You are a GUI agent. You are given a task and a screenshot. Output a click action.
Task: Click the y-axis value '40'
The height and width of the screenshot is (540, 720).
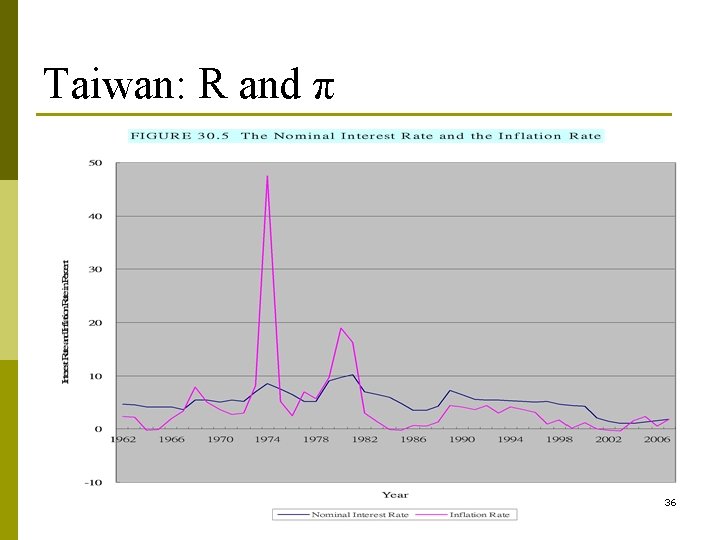[x=96, y=216]
